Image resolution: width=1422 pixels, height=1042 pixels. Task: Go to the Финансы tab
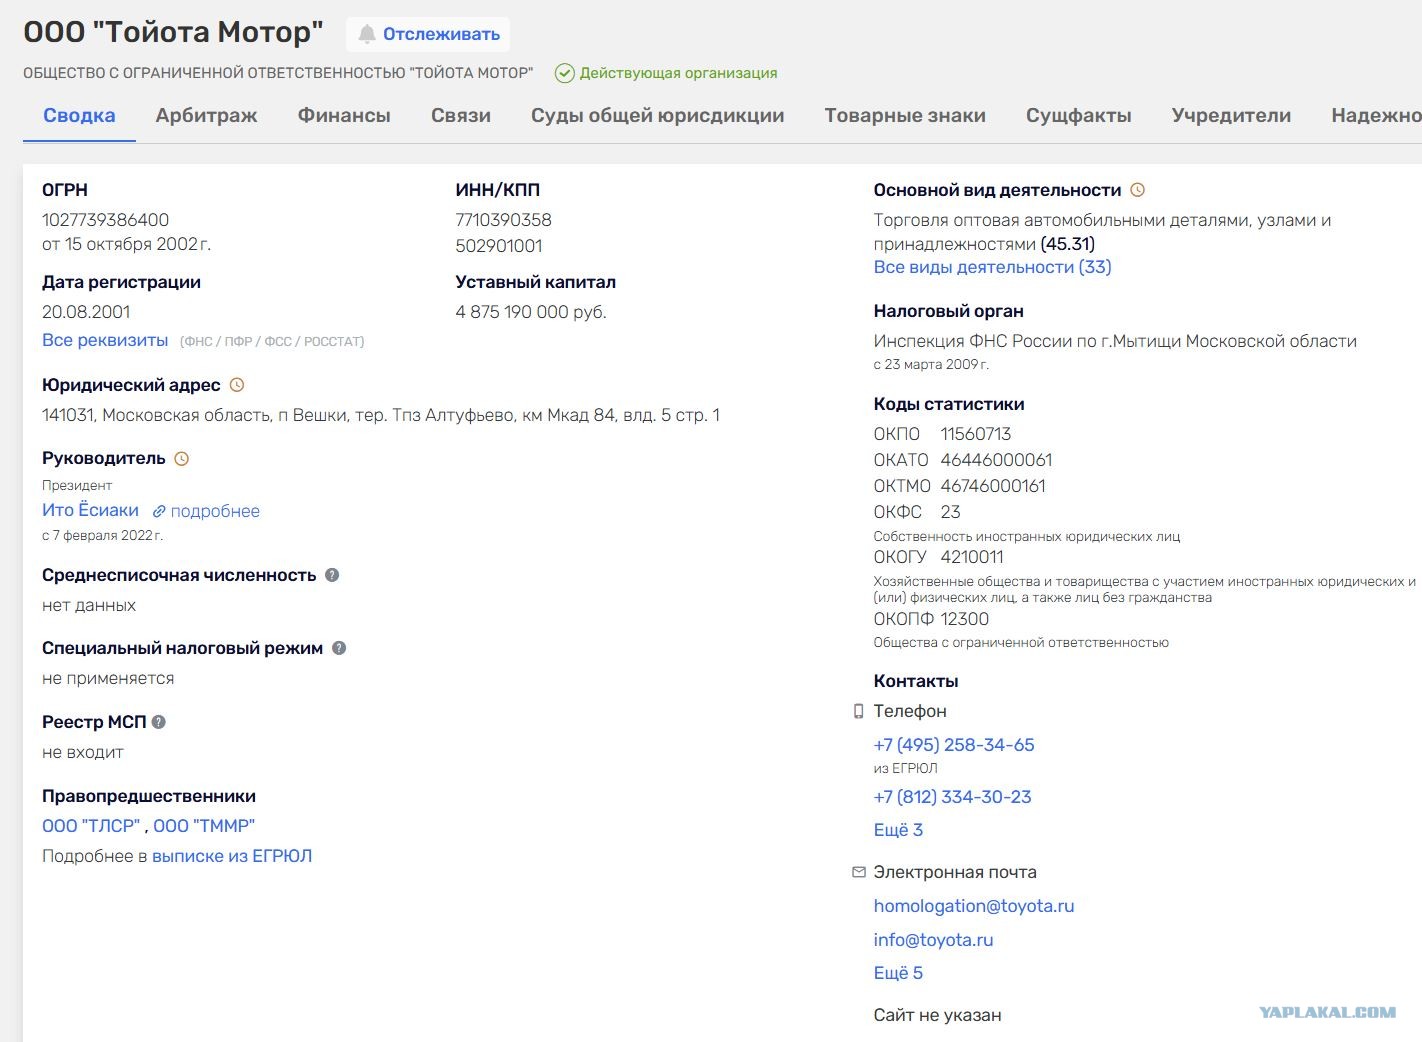pos(344,116)
